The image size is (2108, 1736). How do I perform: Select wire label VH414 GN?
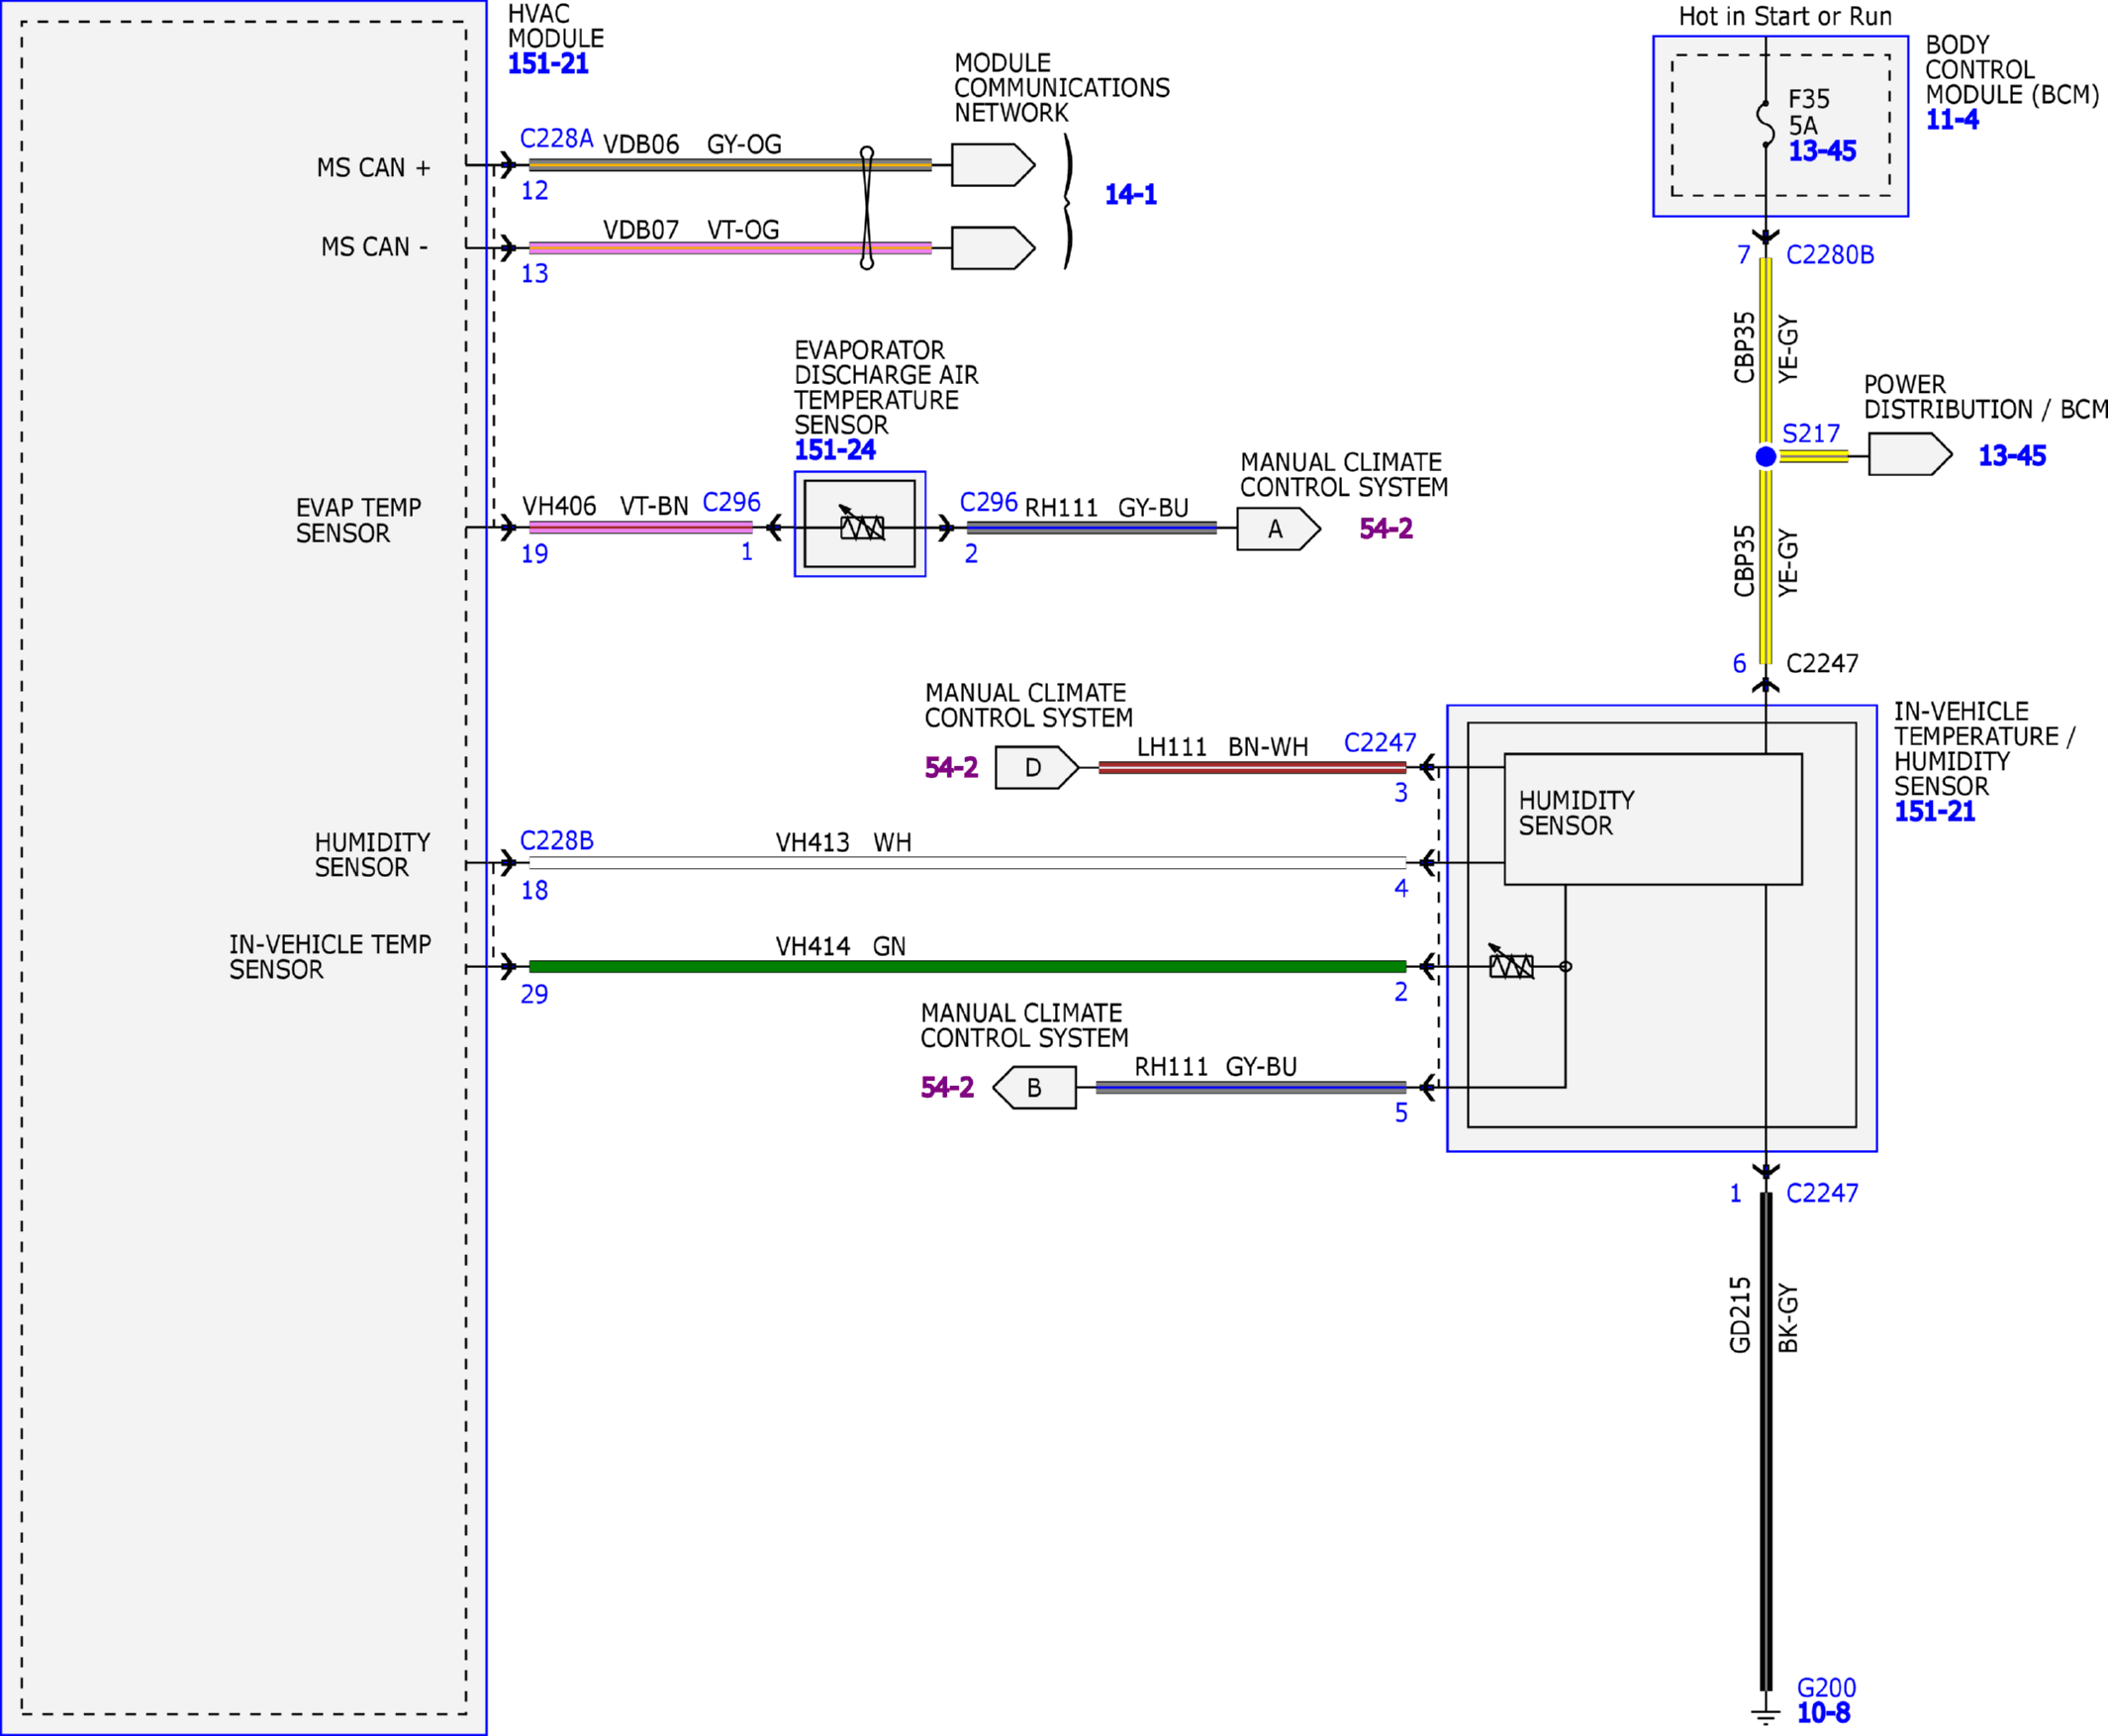coord(840,947)
